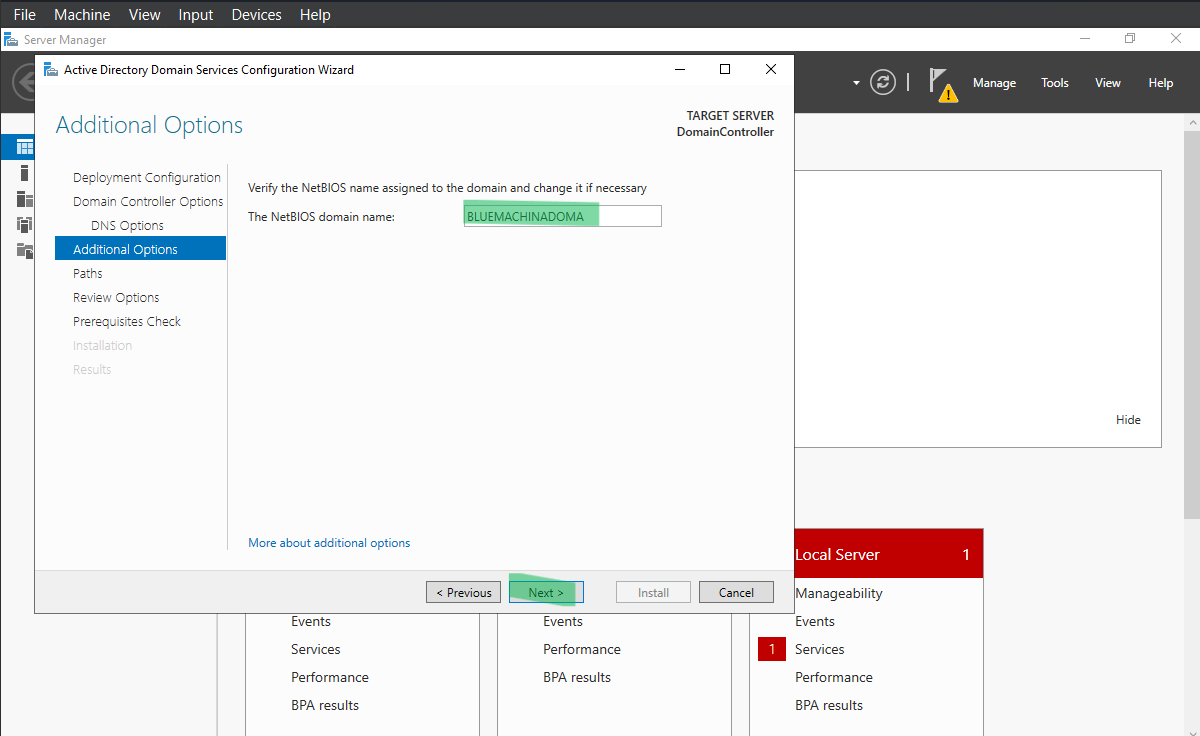Click the greyed-out Install button
This screenshot has width=1200, height=736.
654,592
